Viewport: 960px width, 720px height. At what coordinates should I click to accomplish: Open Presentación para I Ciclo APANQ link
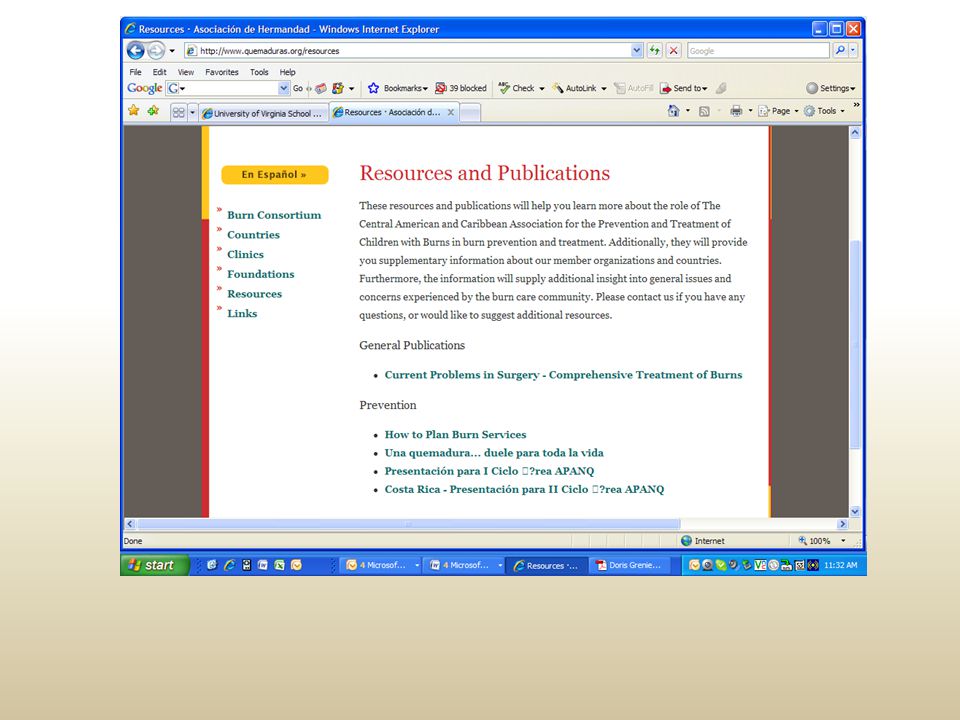click(489, 471)
